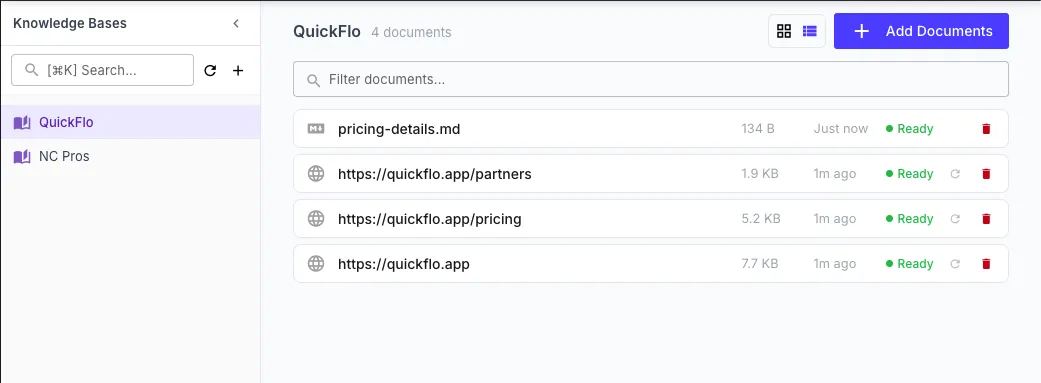The height and width of the screenshot is (383, 1041).
Task: Collapse the Knowledge Bases sidebar chevron
Action: tap(236, 24)
